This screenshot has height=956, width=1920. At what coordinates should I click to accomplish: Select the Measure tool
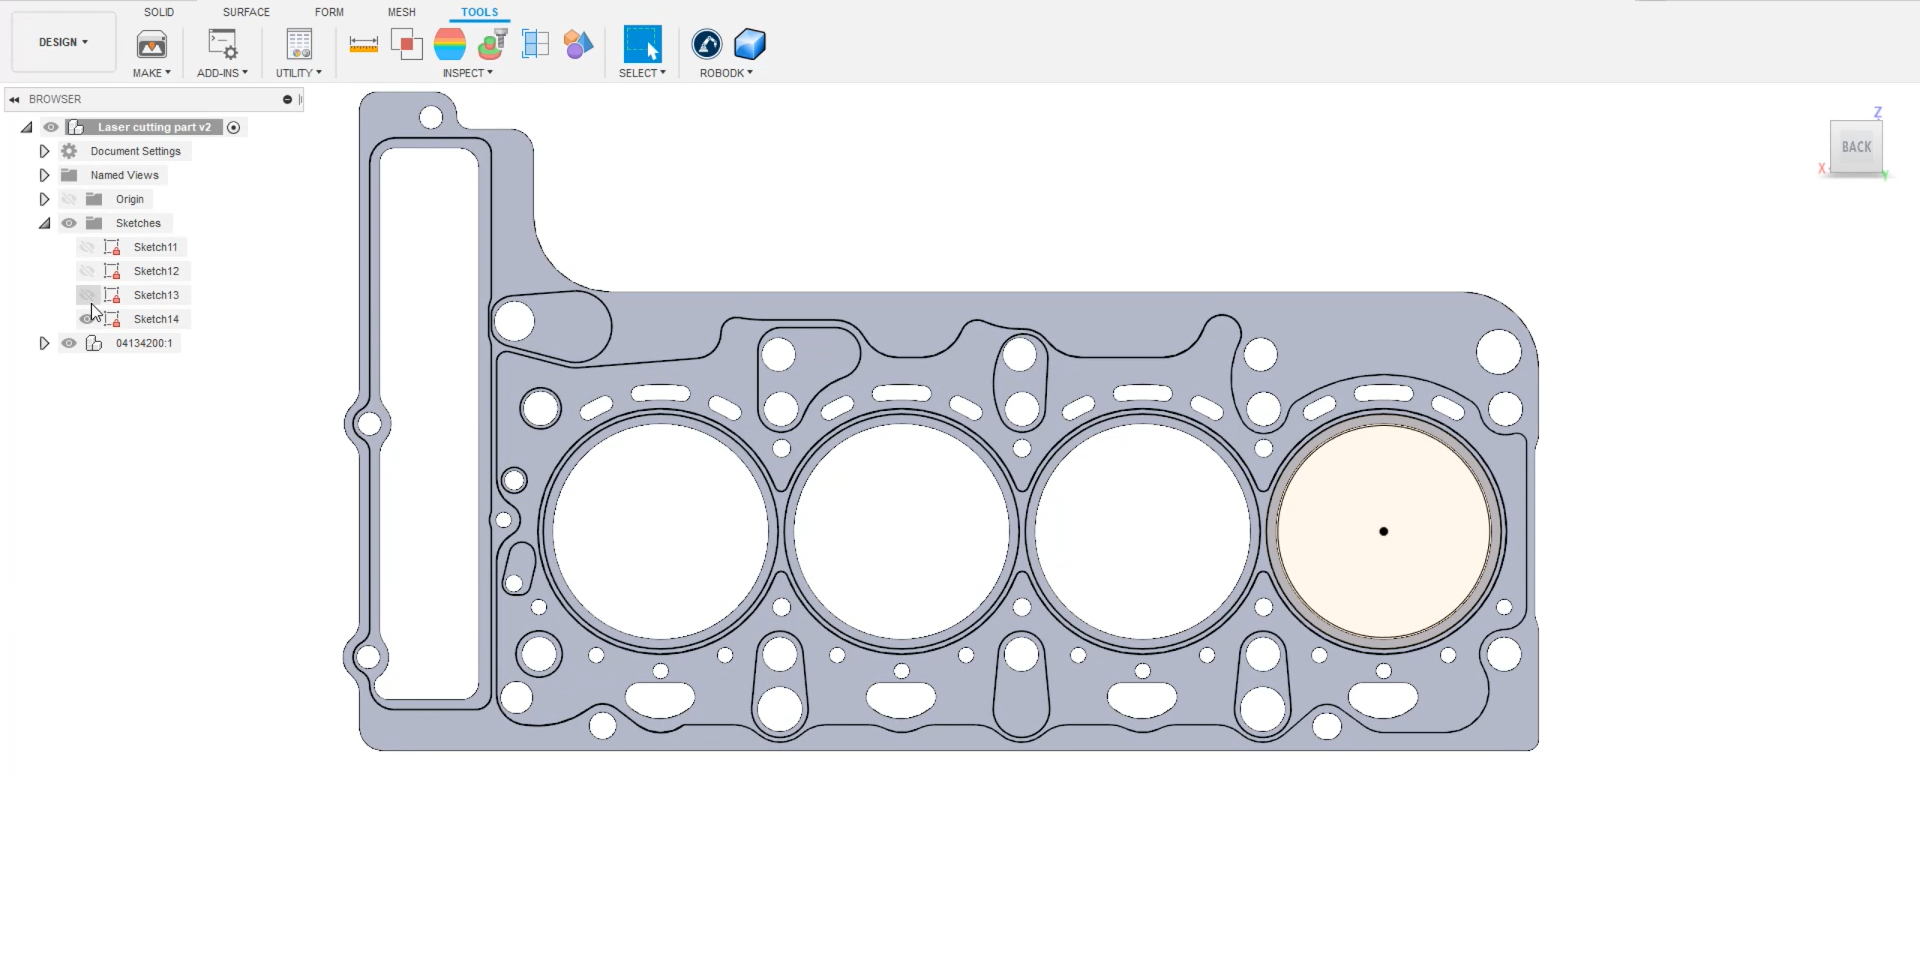click(x=363, y=44)
